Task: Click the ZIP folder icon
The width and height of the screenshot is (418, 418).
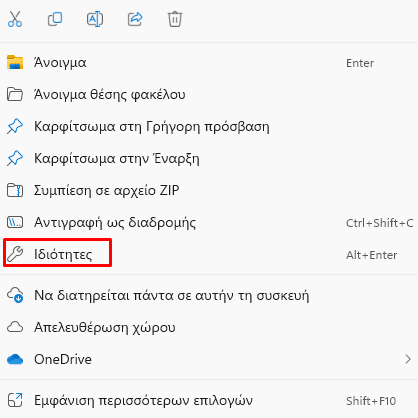Action: coord(15,190)
